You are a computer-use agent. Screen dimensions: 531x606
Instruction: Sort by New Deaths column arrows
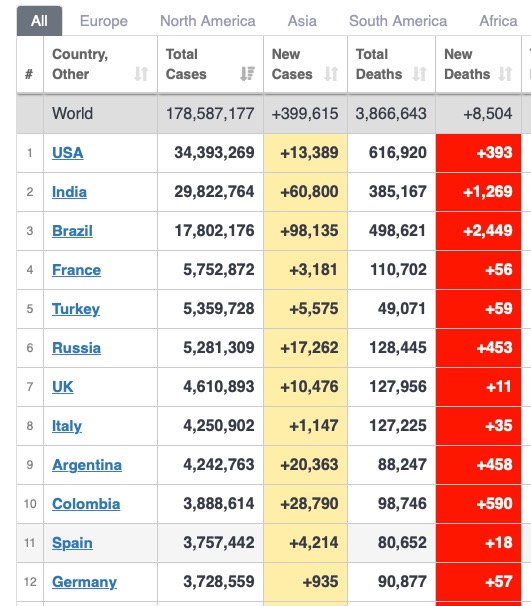point(505,74)
